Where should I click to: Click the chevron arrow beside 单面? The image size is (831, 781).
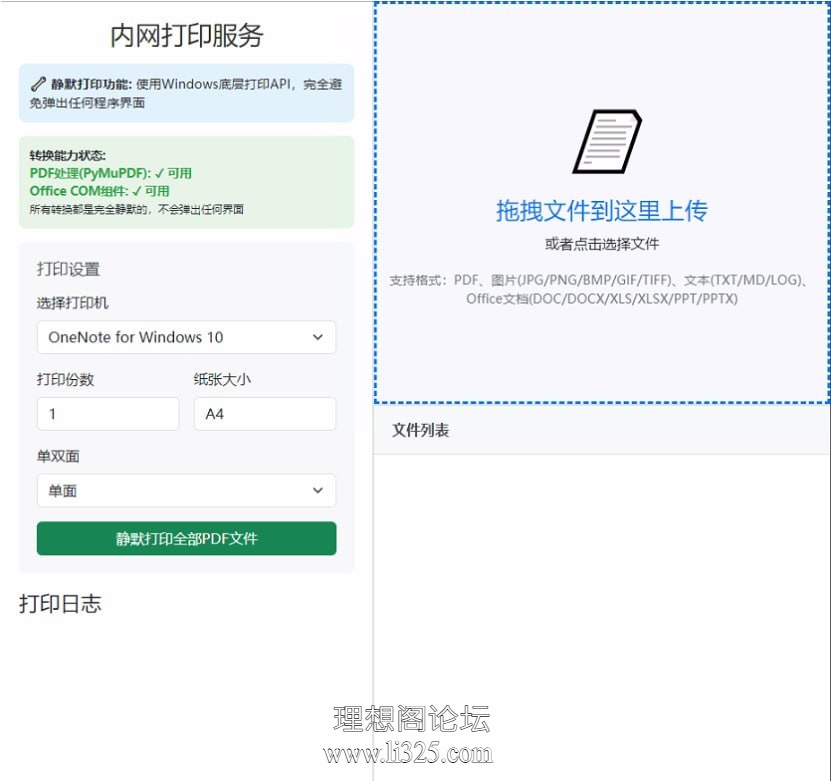(x=317, y=490)
